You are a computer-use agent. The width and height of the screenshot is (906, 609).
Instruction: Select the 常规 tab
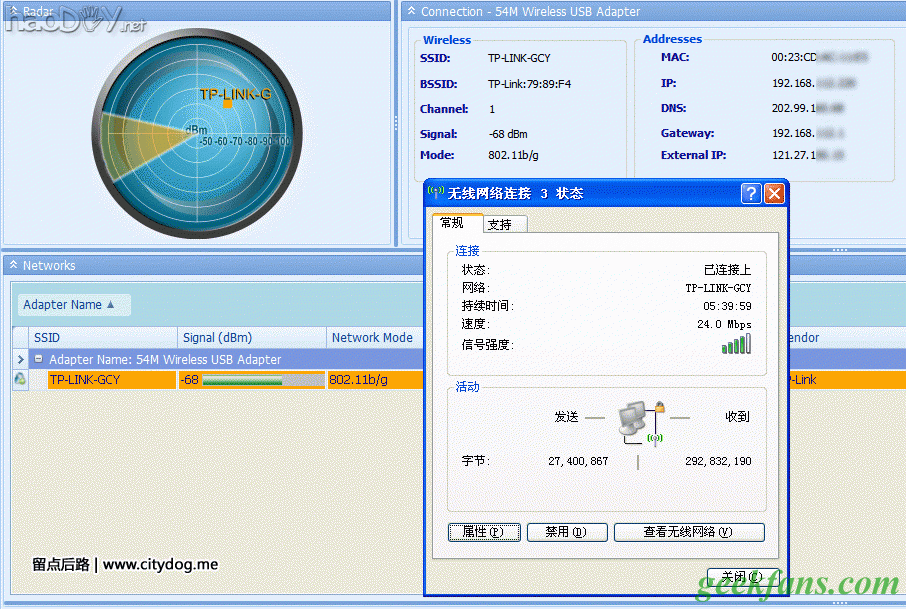(x=453, y=223)
